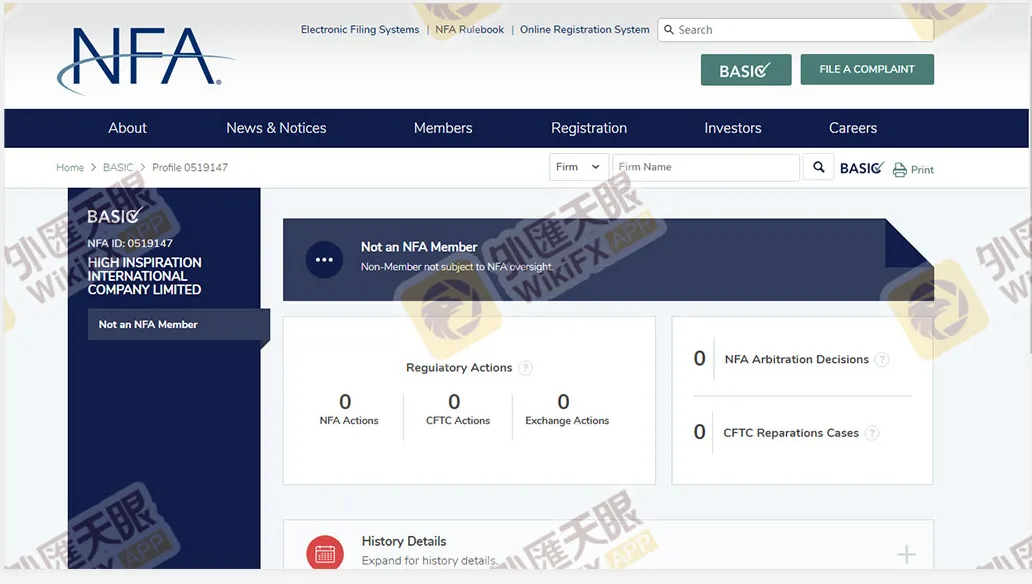Open Online Registration System link
1032x584 pixels.
pyautogui.click(x=584, y=30)
